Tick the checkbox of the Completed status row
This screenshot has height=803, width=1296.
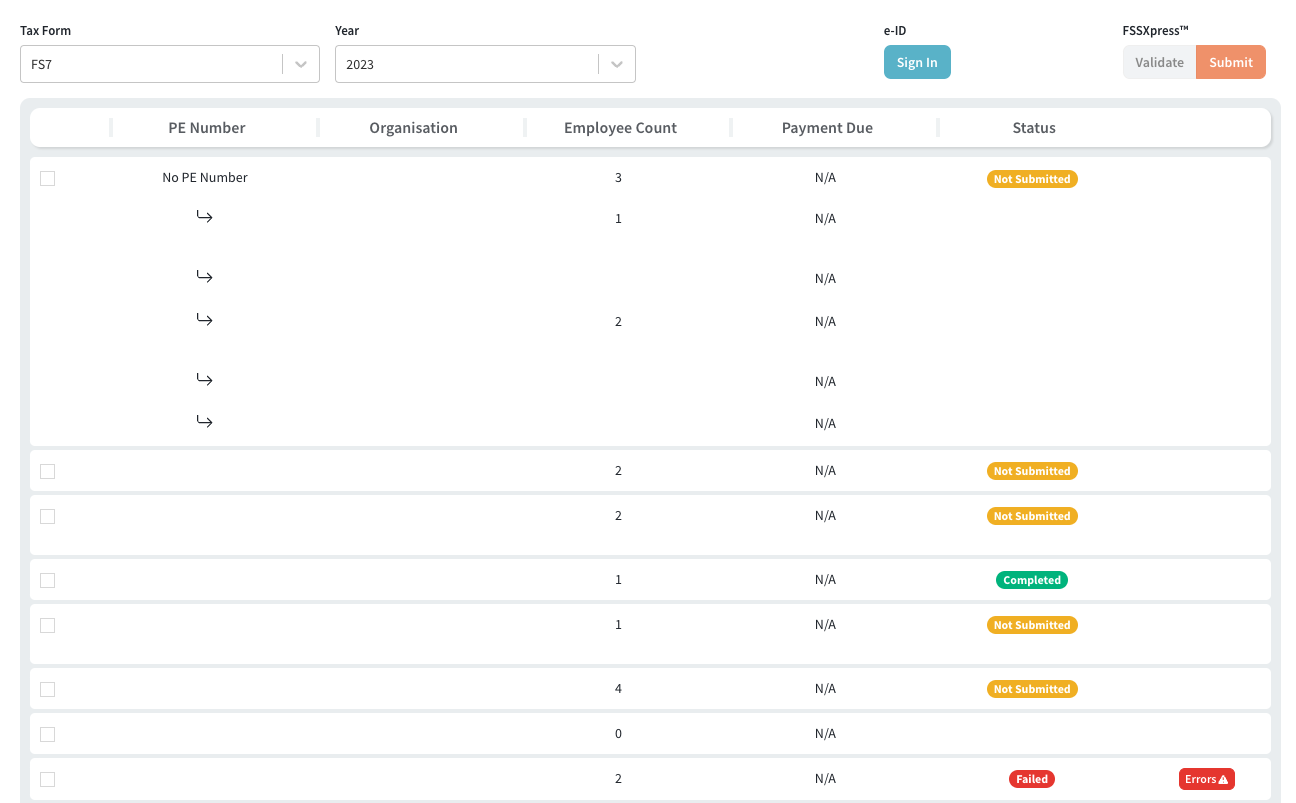click(47, 580)
